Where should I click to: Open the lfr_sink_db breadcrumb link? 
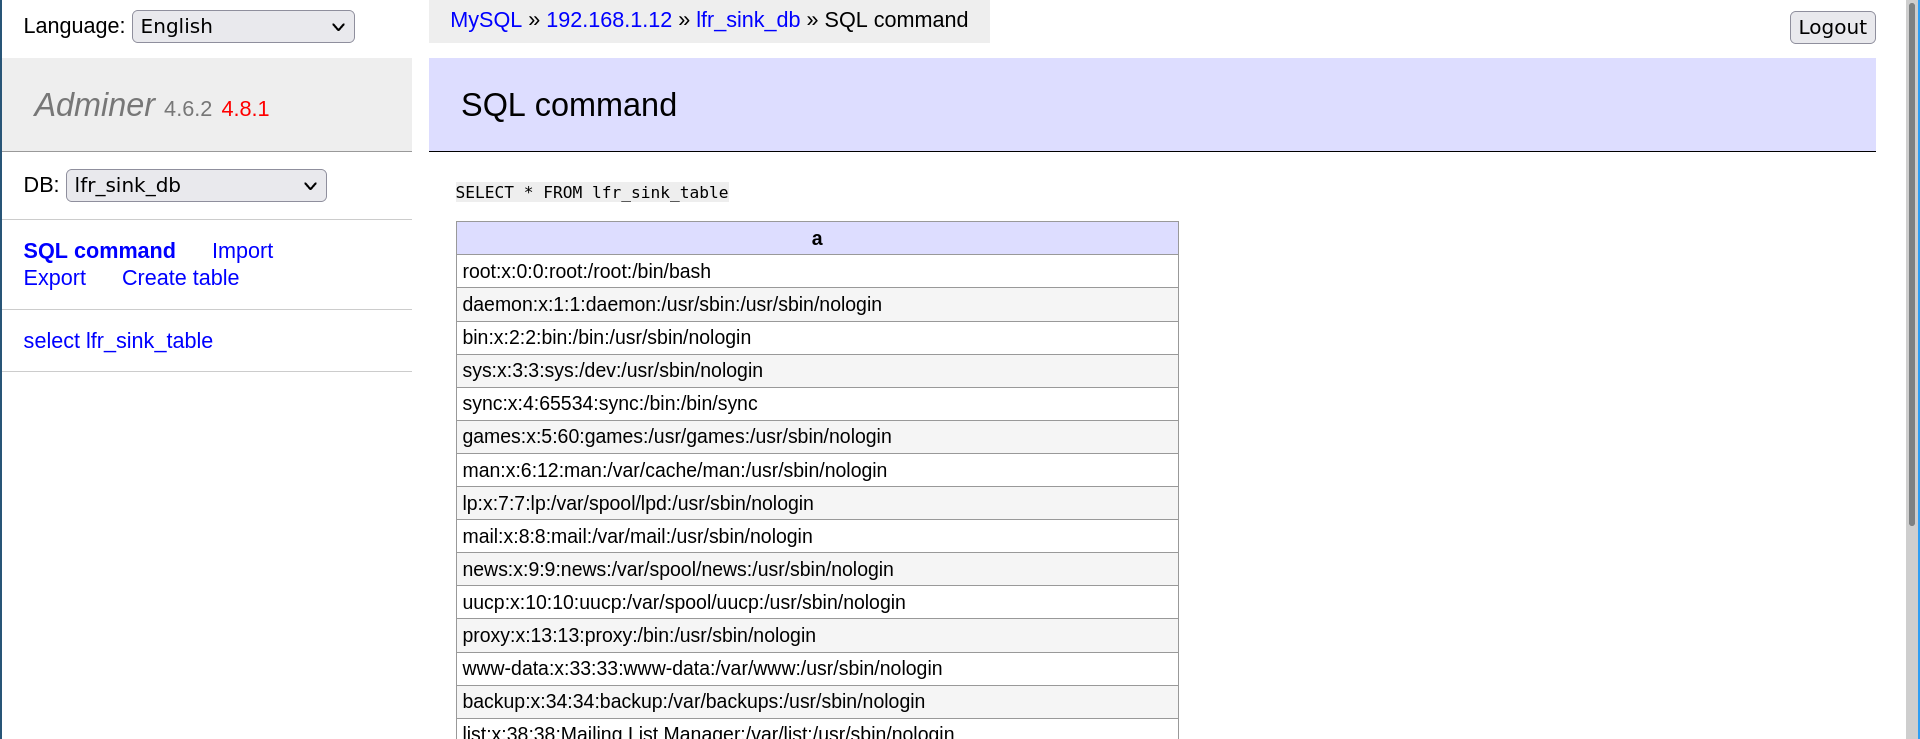[748, 20]
